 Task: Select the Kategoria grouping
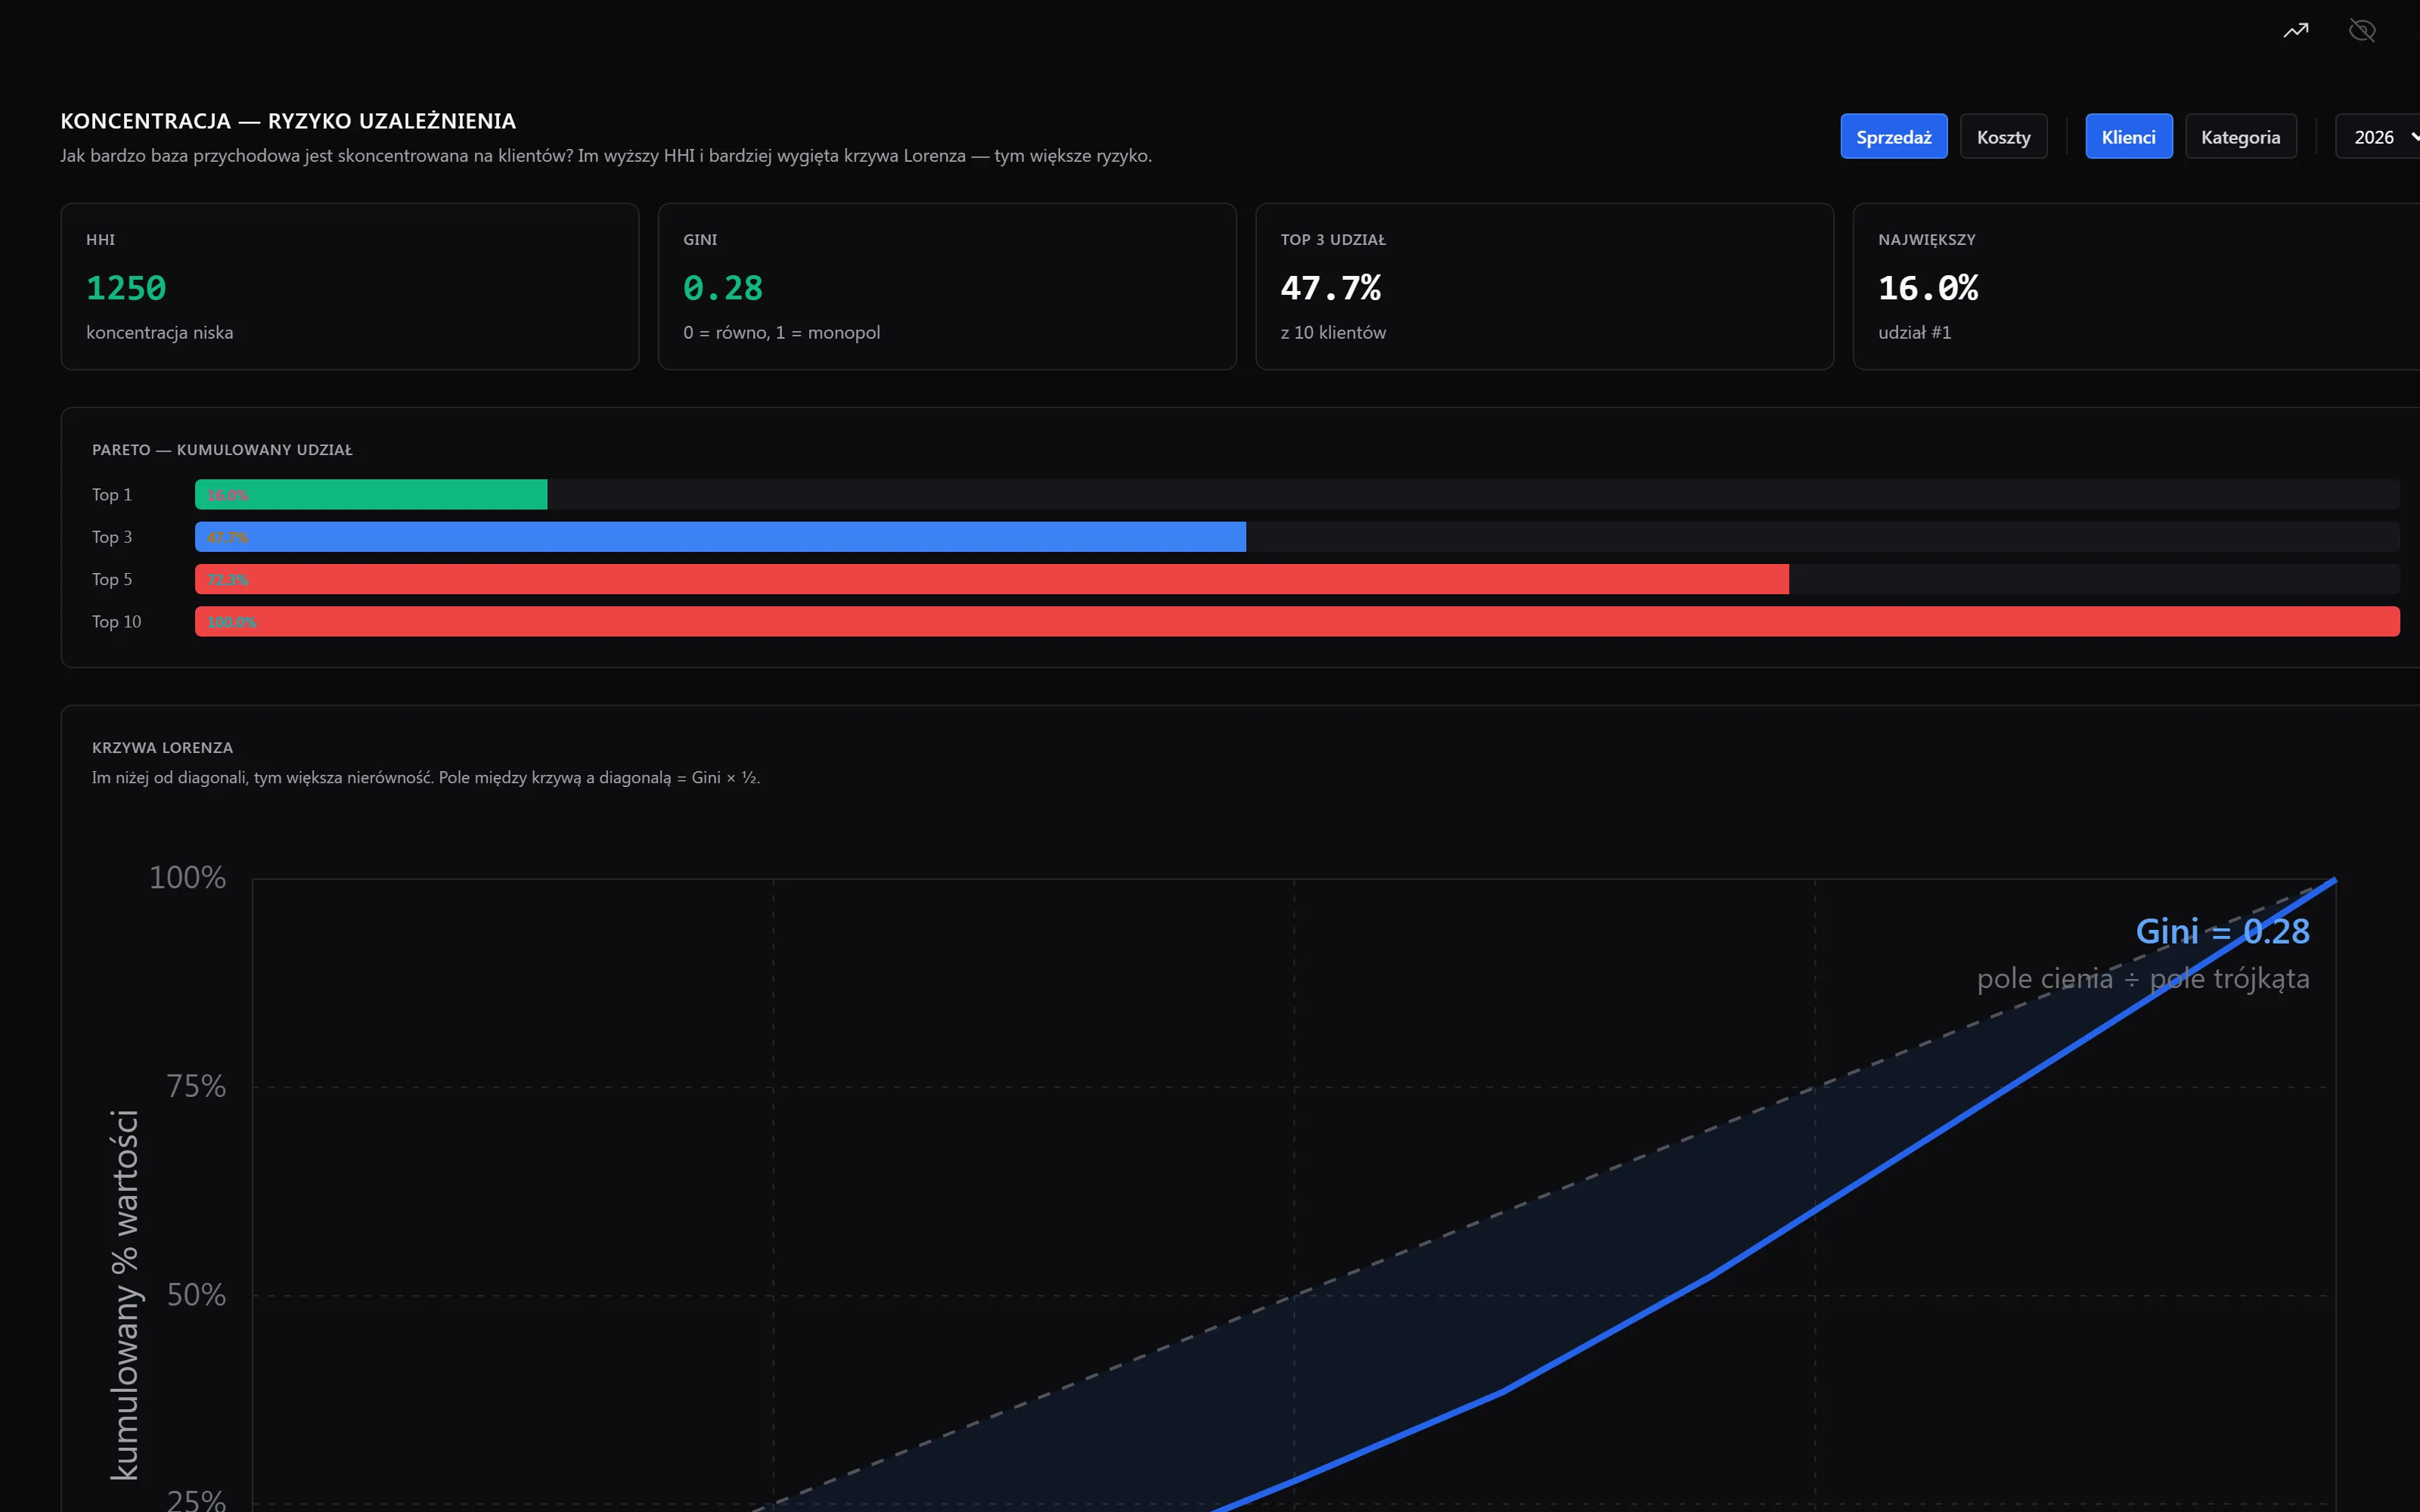point(2241,137)
